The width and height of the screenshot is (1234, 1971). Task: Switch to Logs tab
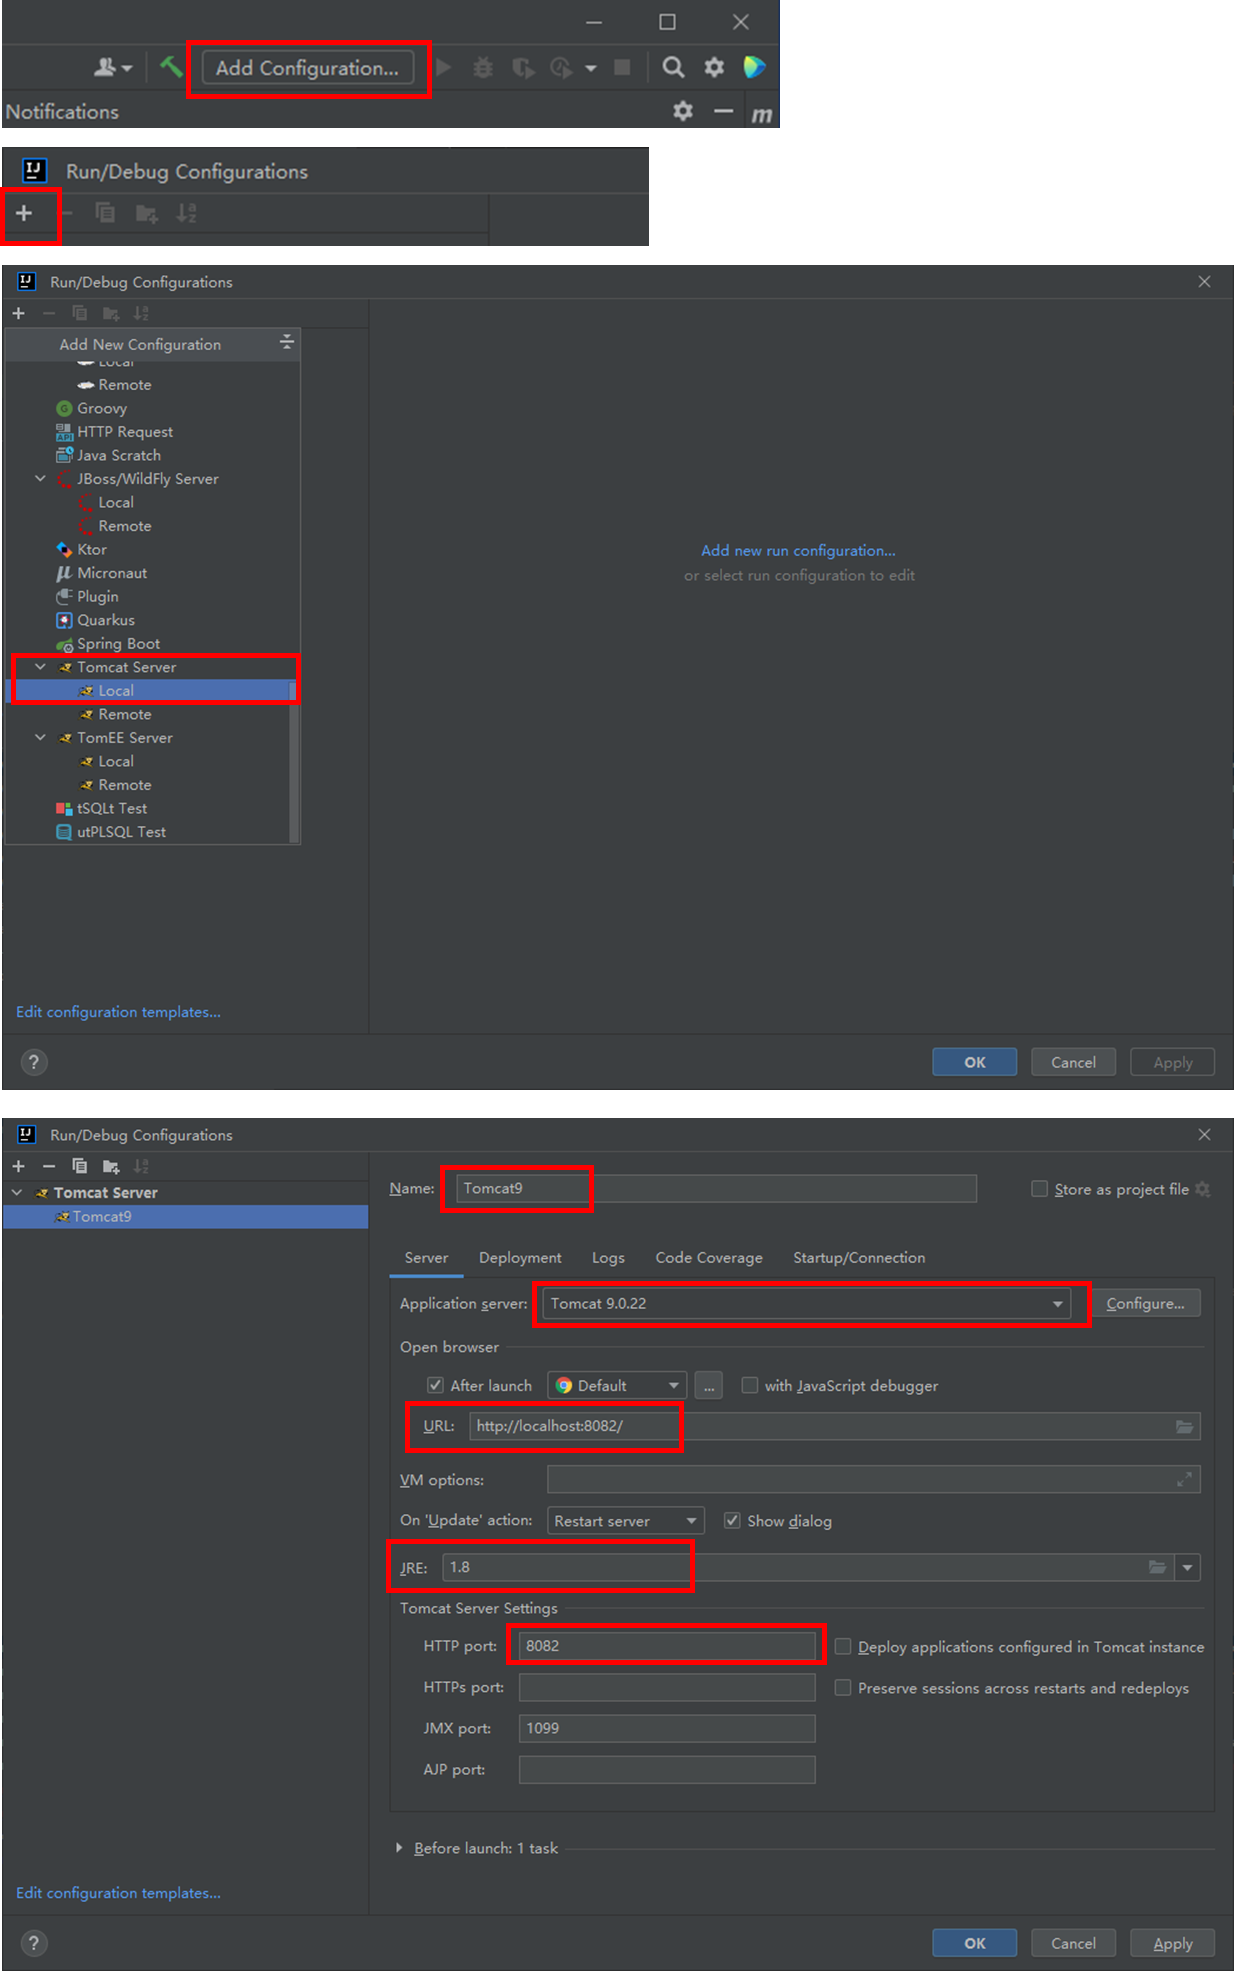click(608, 1257)
